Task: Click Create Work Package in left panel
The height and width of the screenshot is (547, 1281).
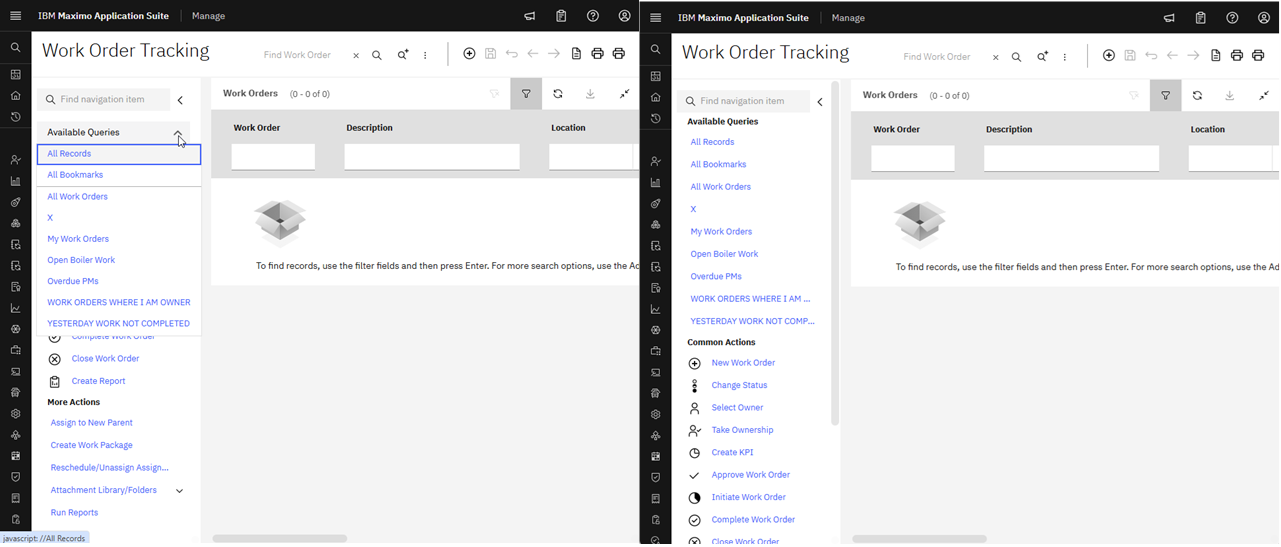Action: pos(91,445)
